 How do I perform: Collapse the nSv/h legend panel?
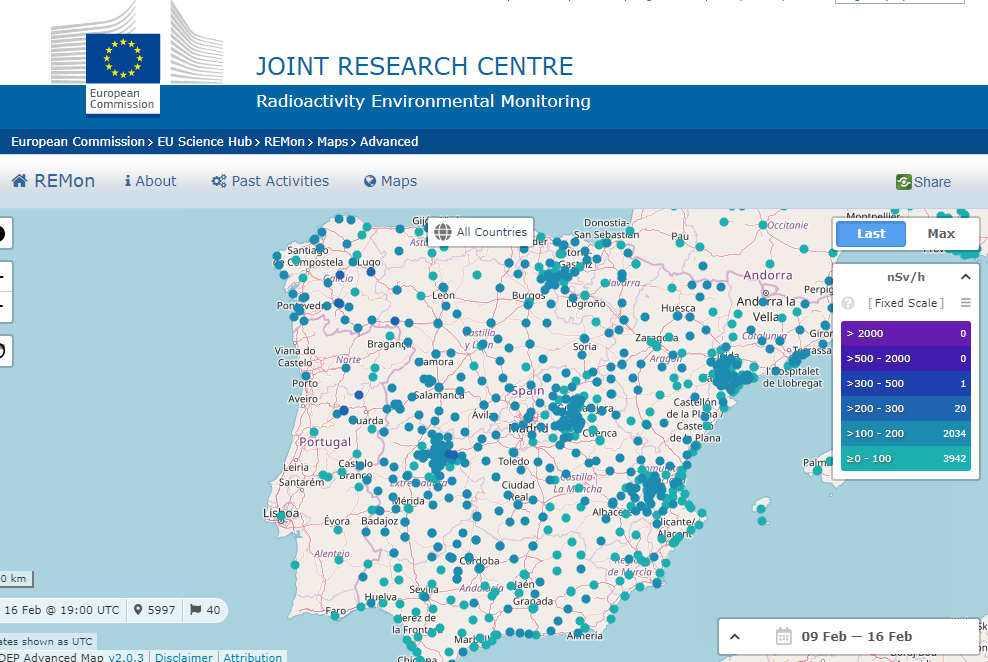965,277
